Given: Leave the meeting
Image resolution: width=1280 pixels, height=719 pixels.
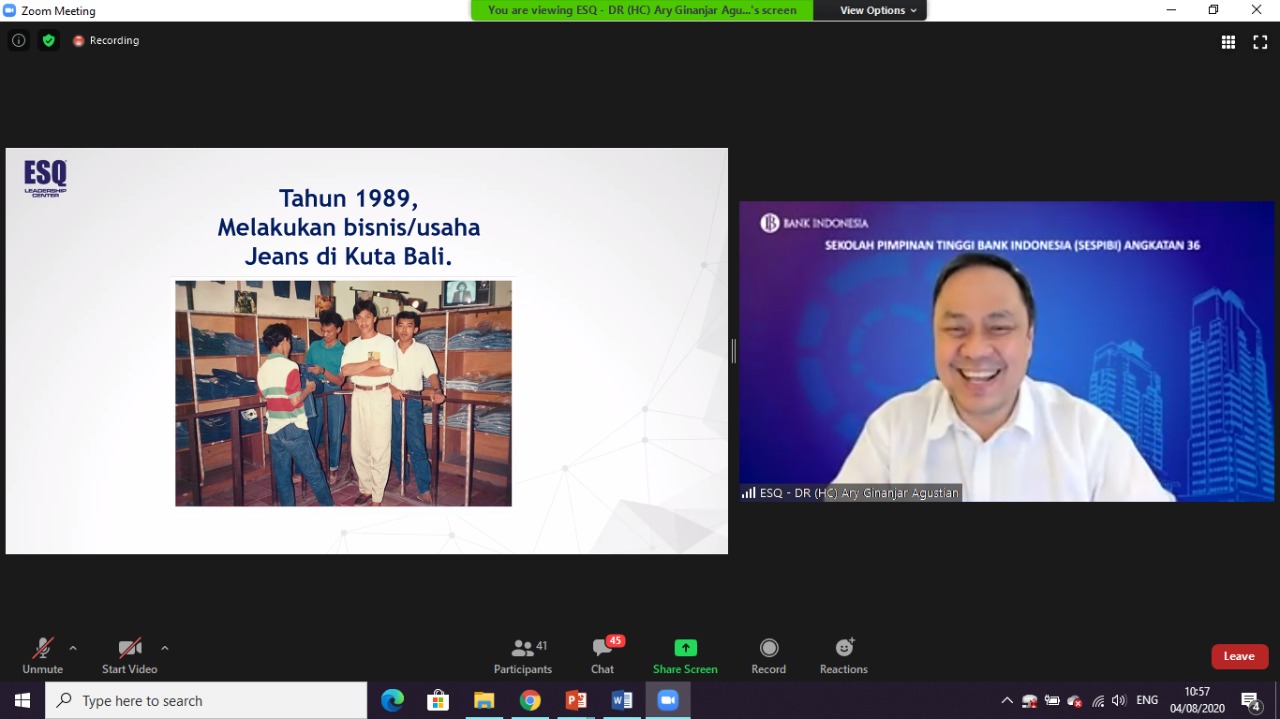Looking at the screenshot, I should [1239, 656].
